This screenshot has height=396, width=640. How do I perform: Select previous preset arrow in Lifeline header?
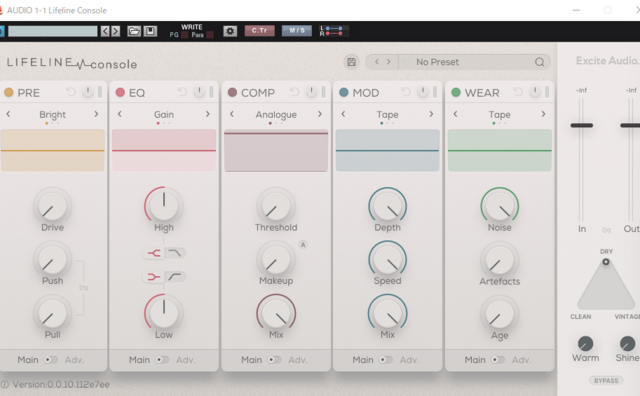pyautogui.click(x=377, y=62)
